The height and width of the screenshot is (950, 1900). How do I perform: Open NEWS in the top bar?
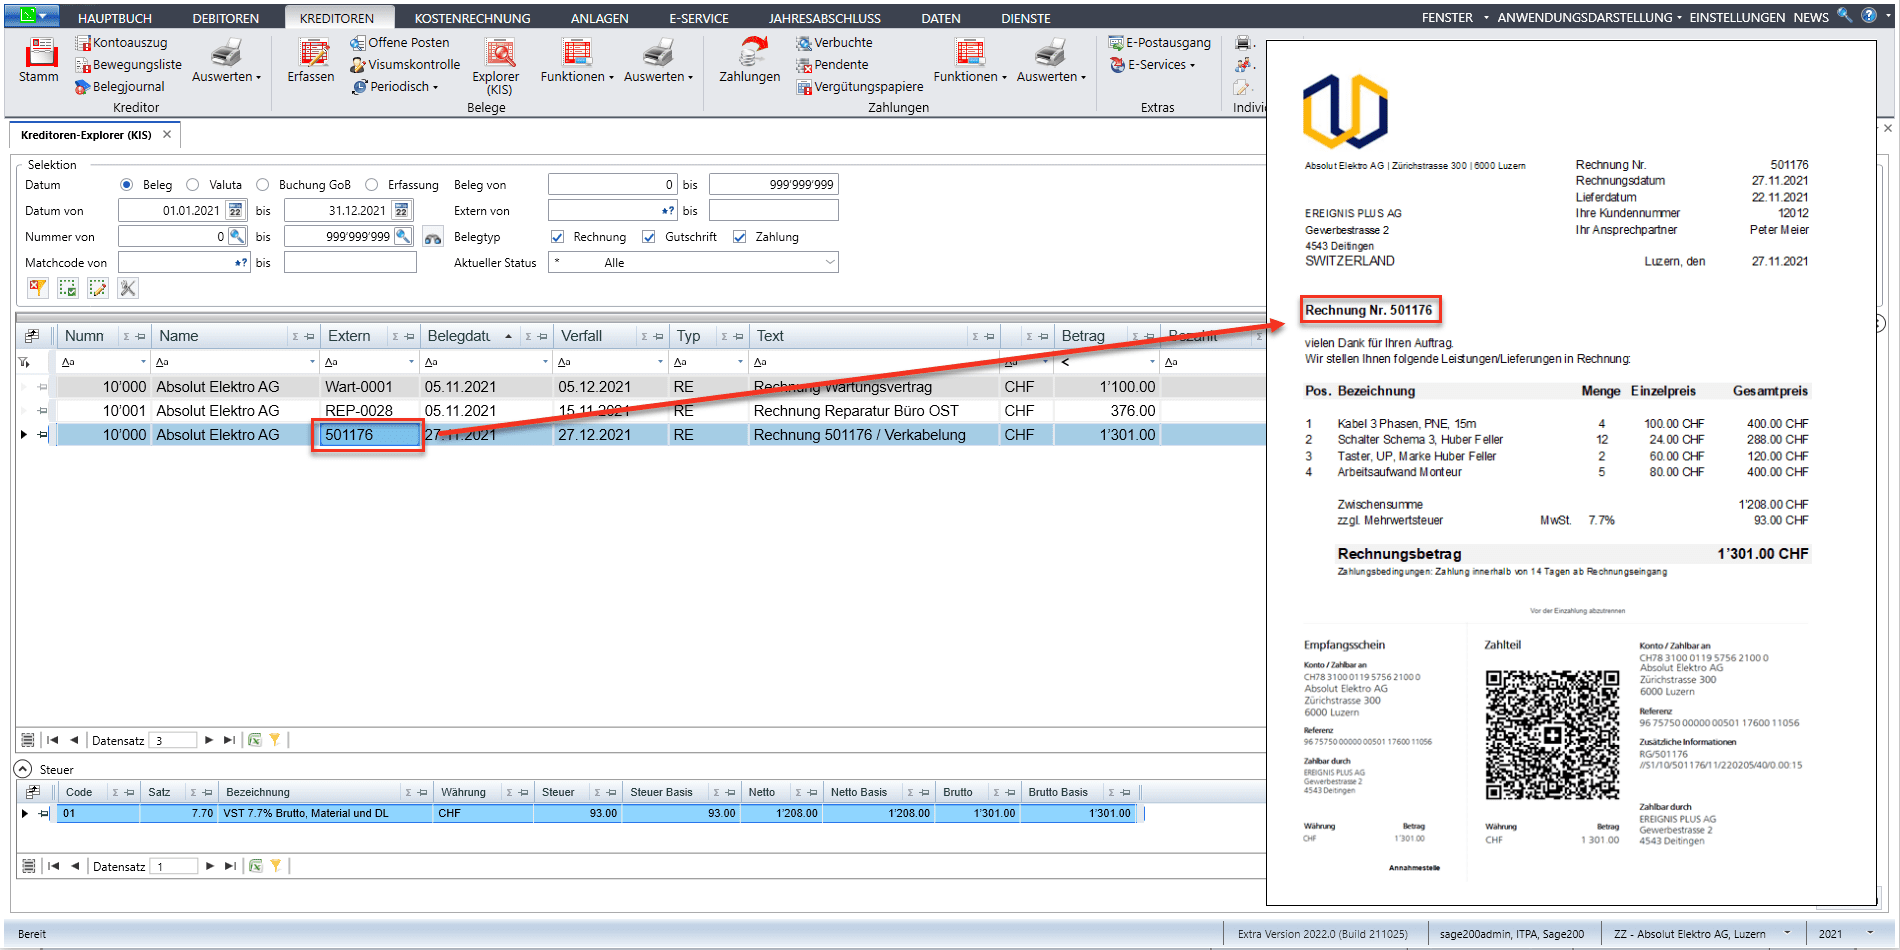[1811, 17]
